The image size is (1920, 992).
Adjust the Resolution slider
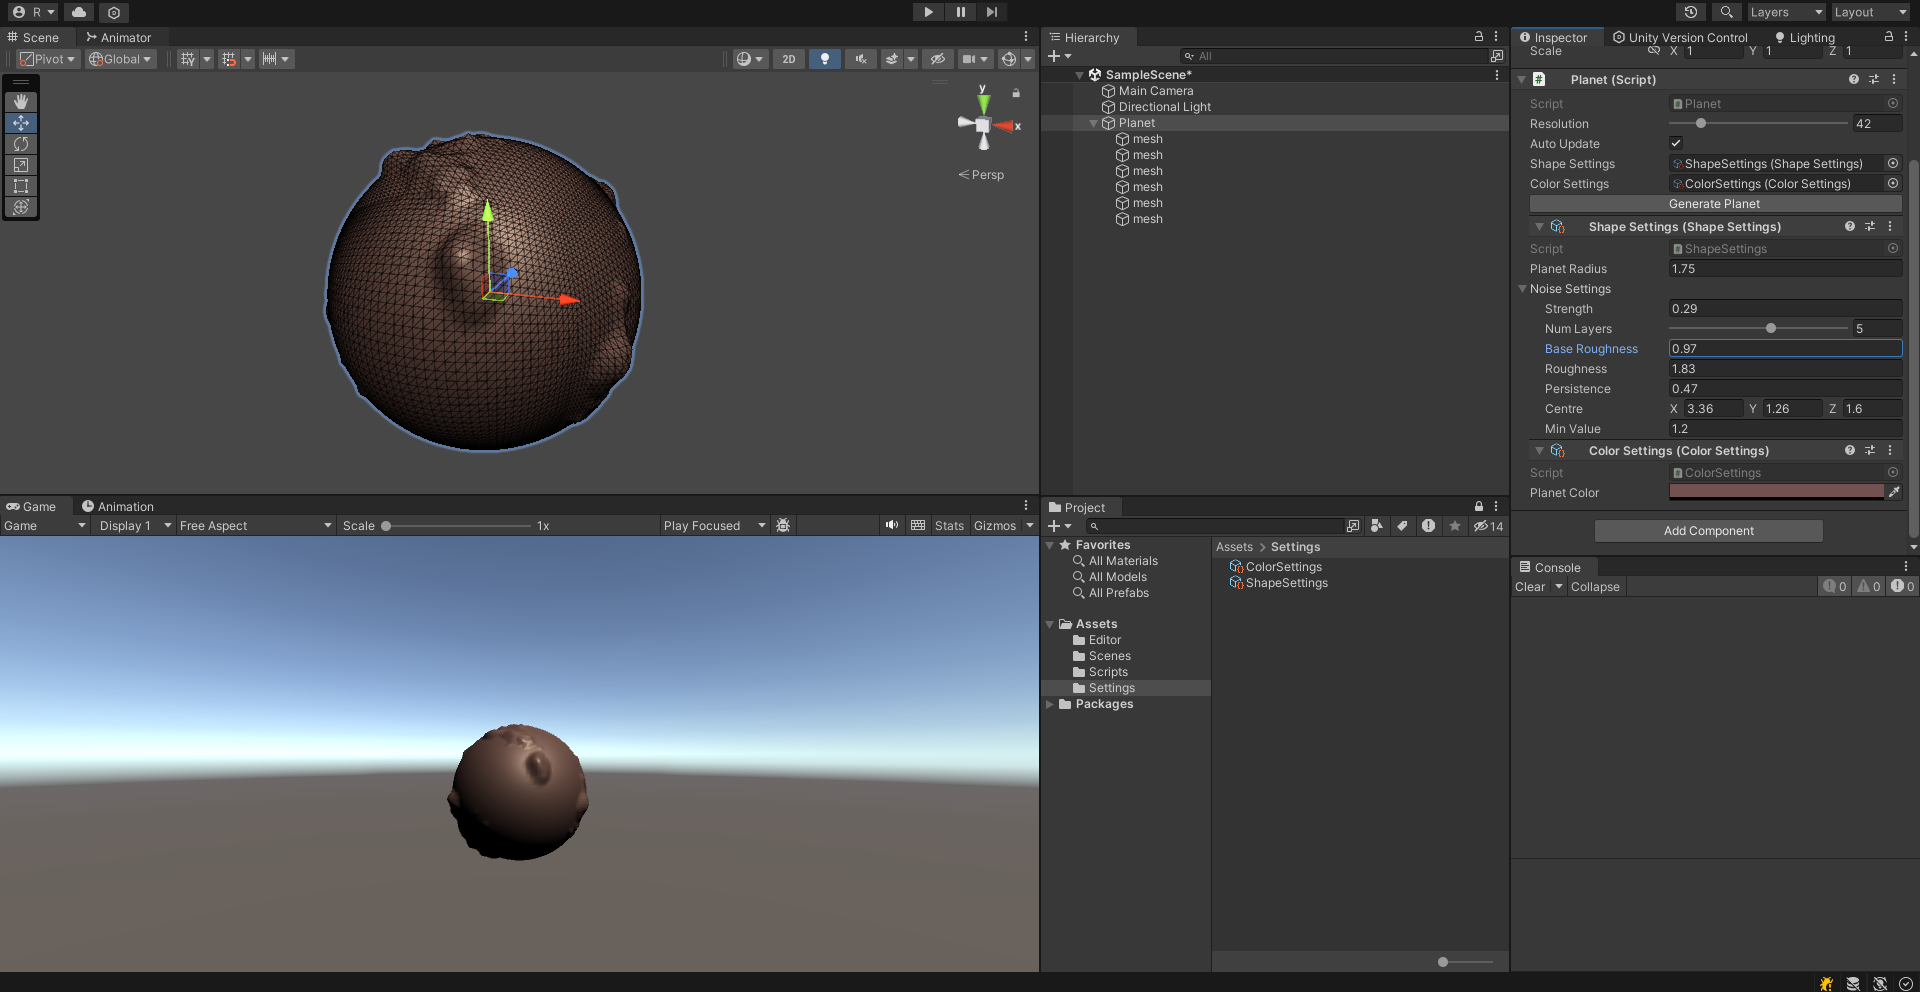1700,123
